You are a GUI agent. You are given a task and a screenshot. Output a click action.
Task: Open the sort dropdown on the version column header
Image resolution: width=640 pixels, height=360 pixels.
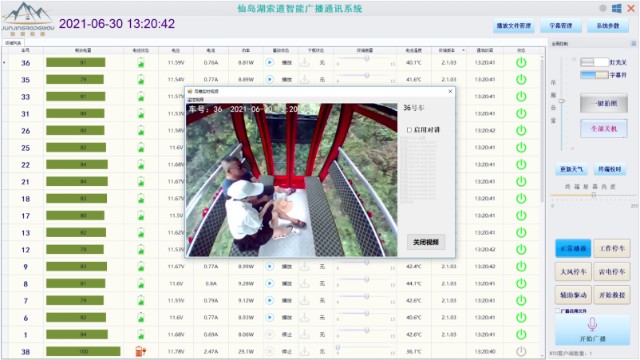tap(463, 50)
